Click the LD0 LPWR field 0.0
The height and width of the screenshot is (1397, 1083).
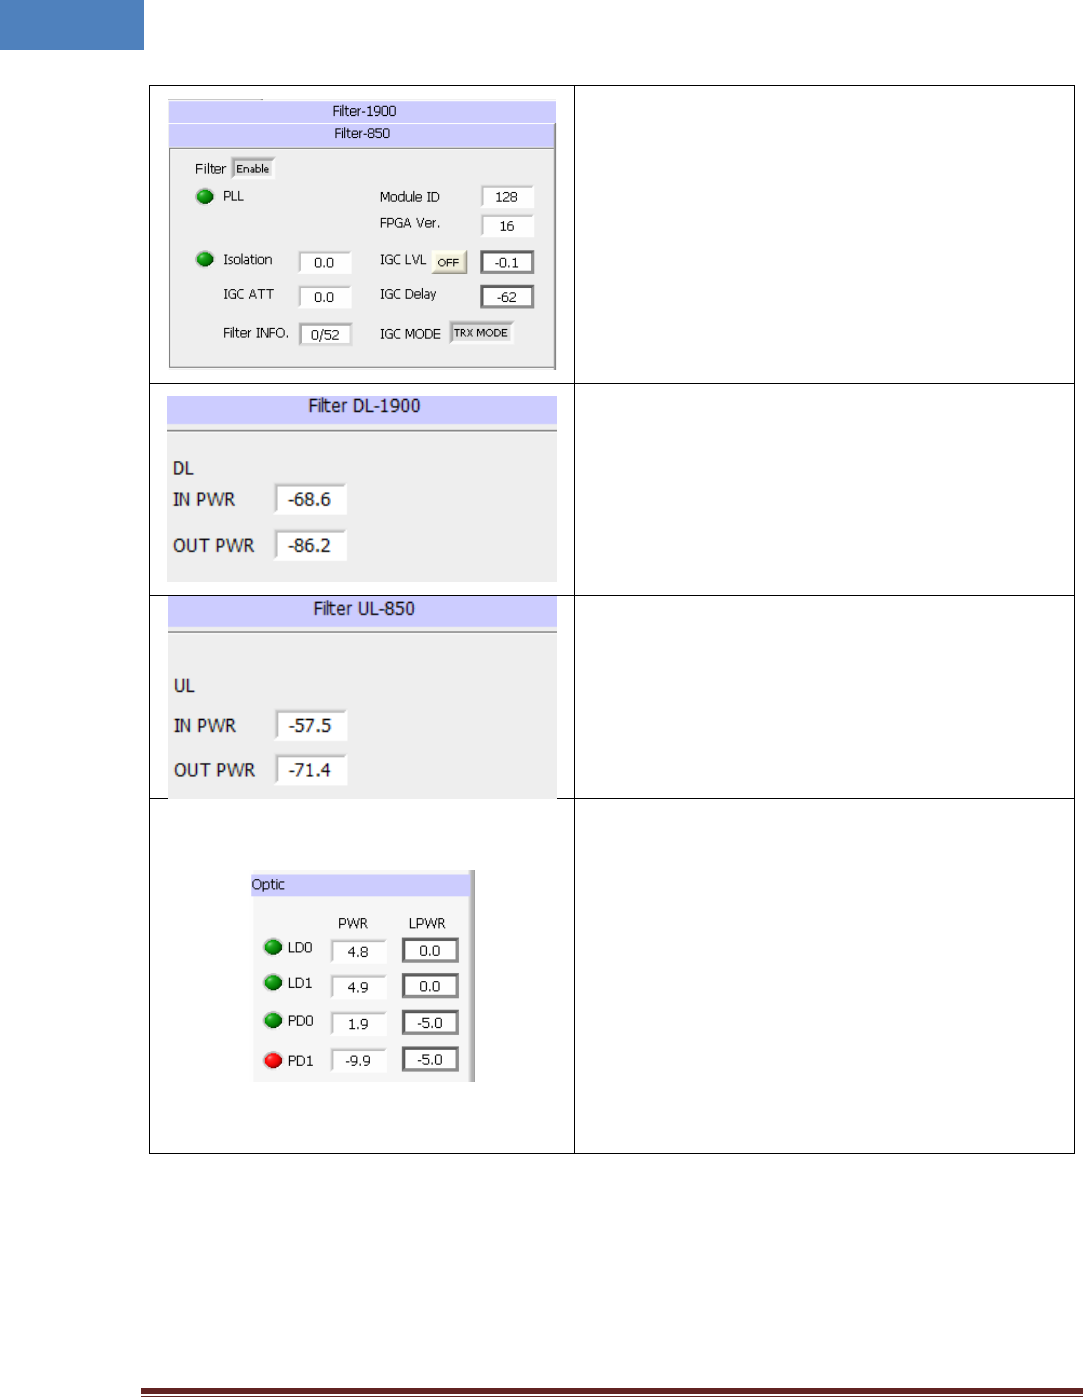click(430, 951)
